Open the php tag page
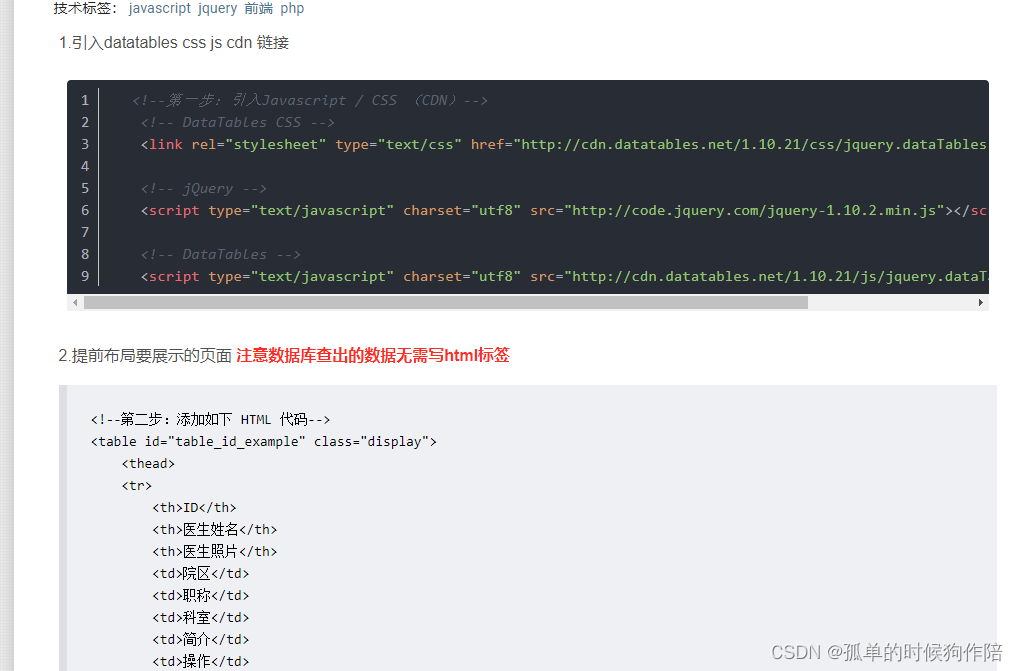Screen dimensions: 1018x671 click(x=291, y=8)
